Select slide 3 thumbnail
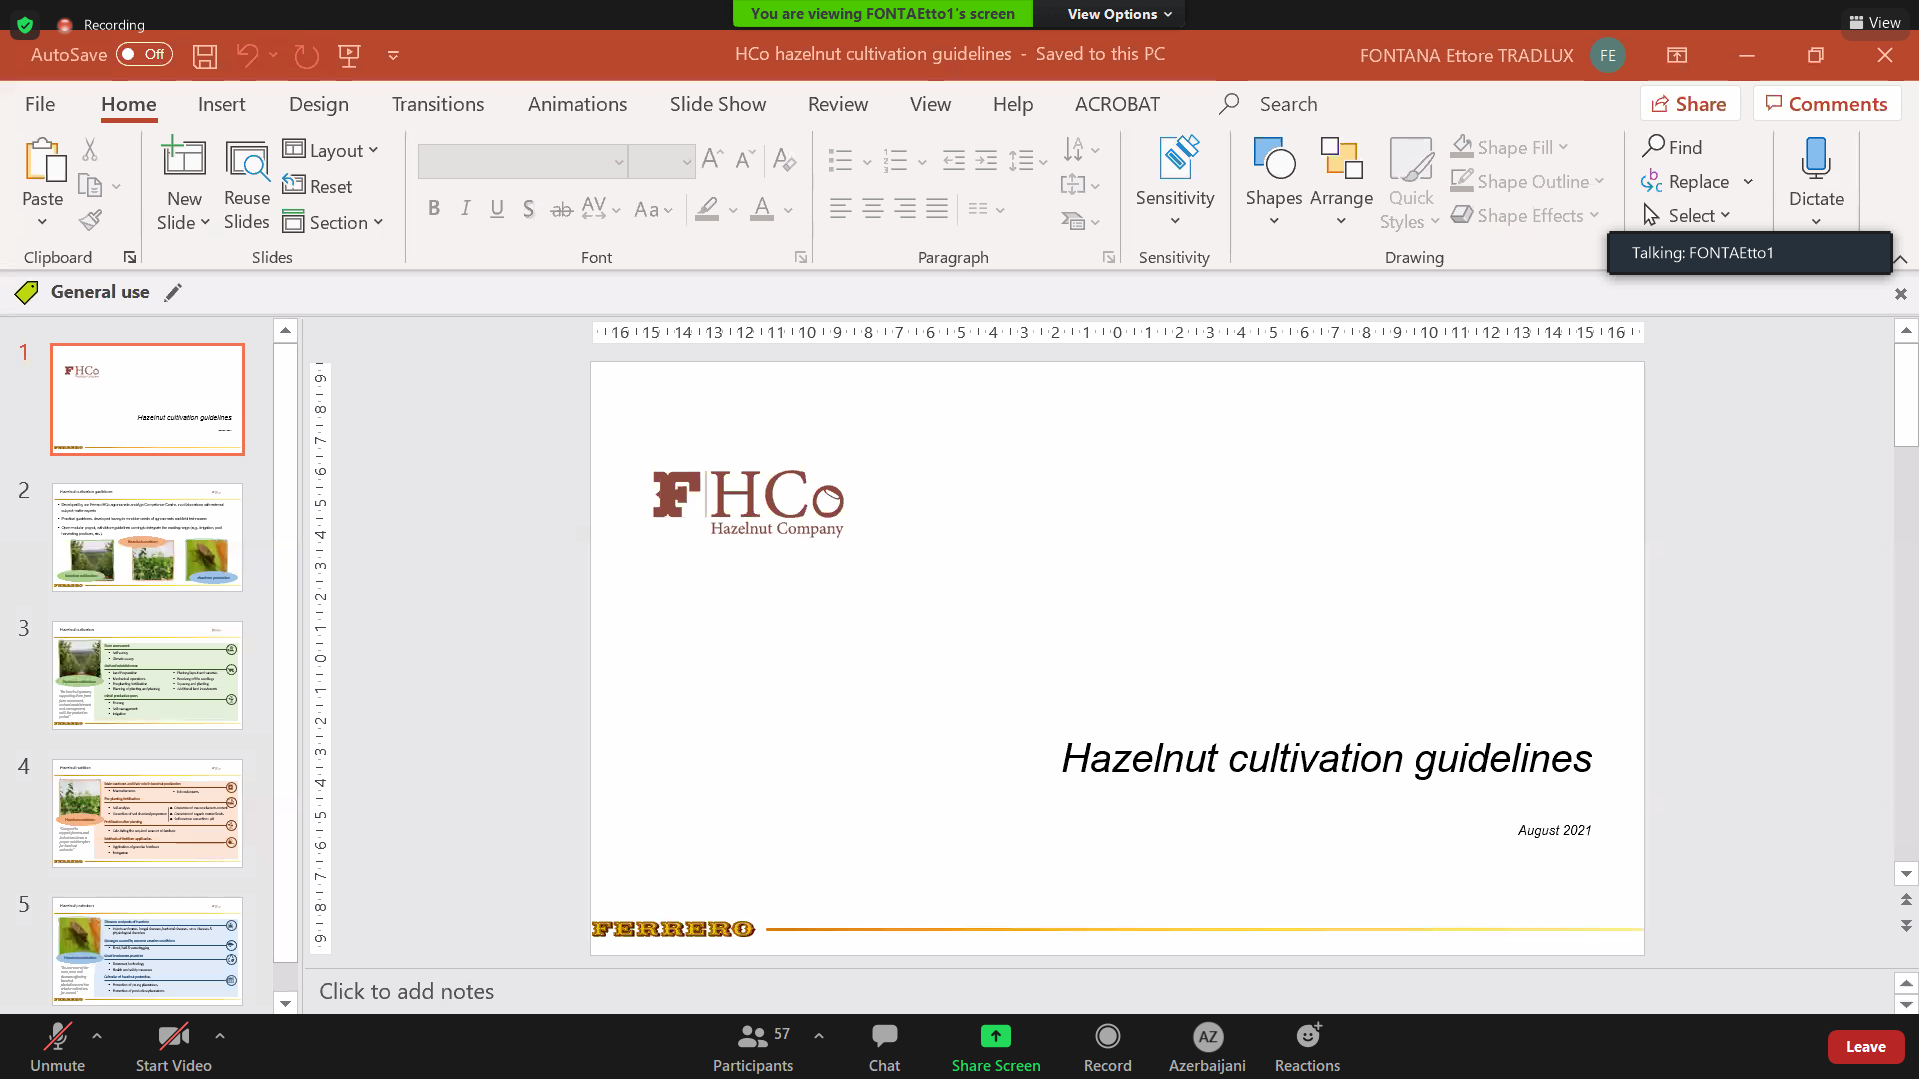Screen dimensions: 1919x1079 tap(147, 675)
